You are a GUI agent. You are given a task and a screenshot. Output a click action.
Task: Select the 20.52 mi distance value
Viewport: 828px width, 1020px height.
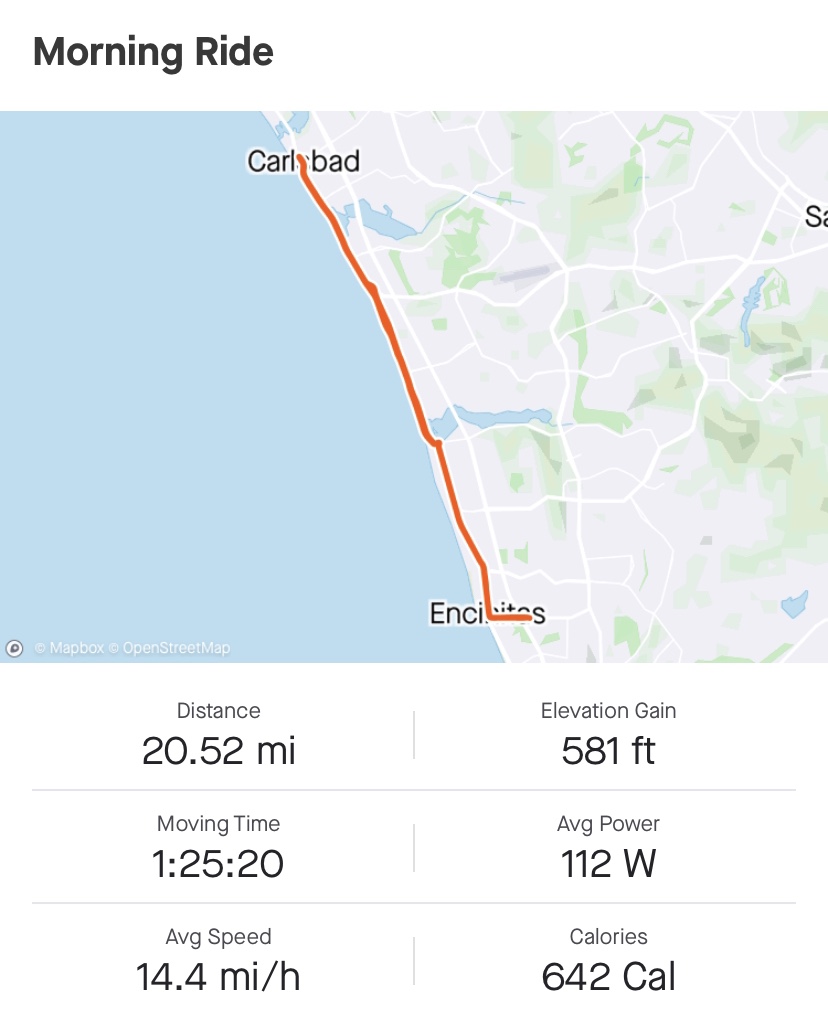point(219,750)
